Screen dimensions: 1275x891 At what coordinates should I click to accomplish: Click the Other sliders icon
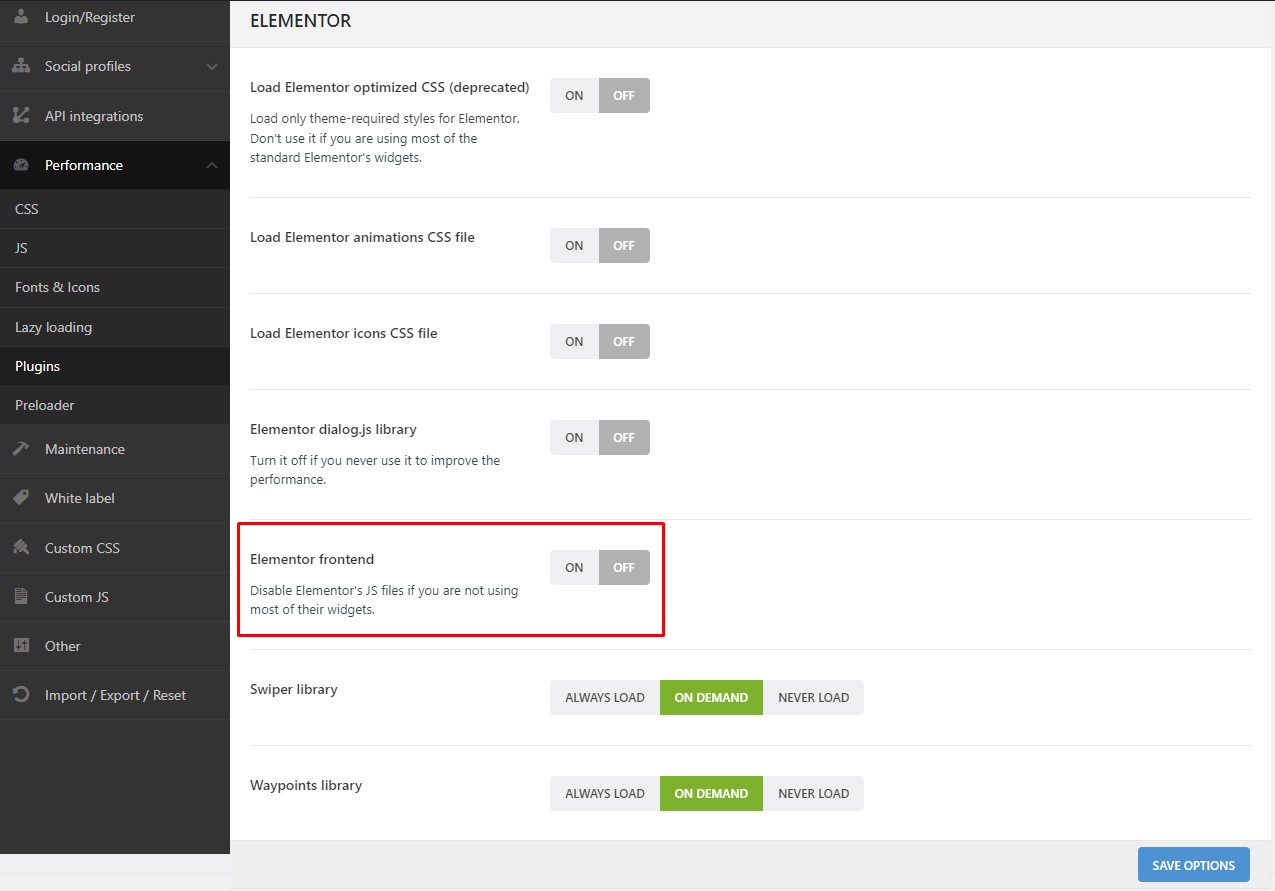click(x=21, y=646)
